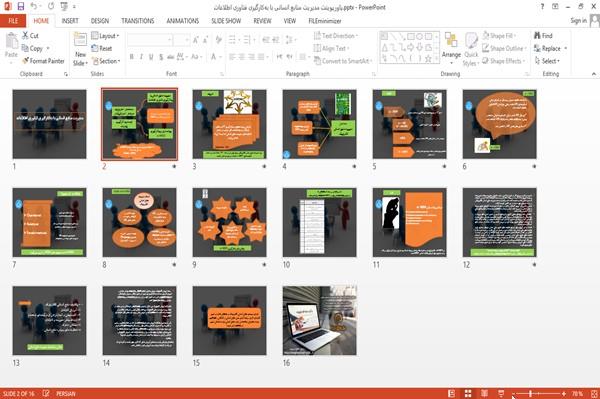Click the zoom in plus button
600x399 pixels.
pos(564,393)
